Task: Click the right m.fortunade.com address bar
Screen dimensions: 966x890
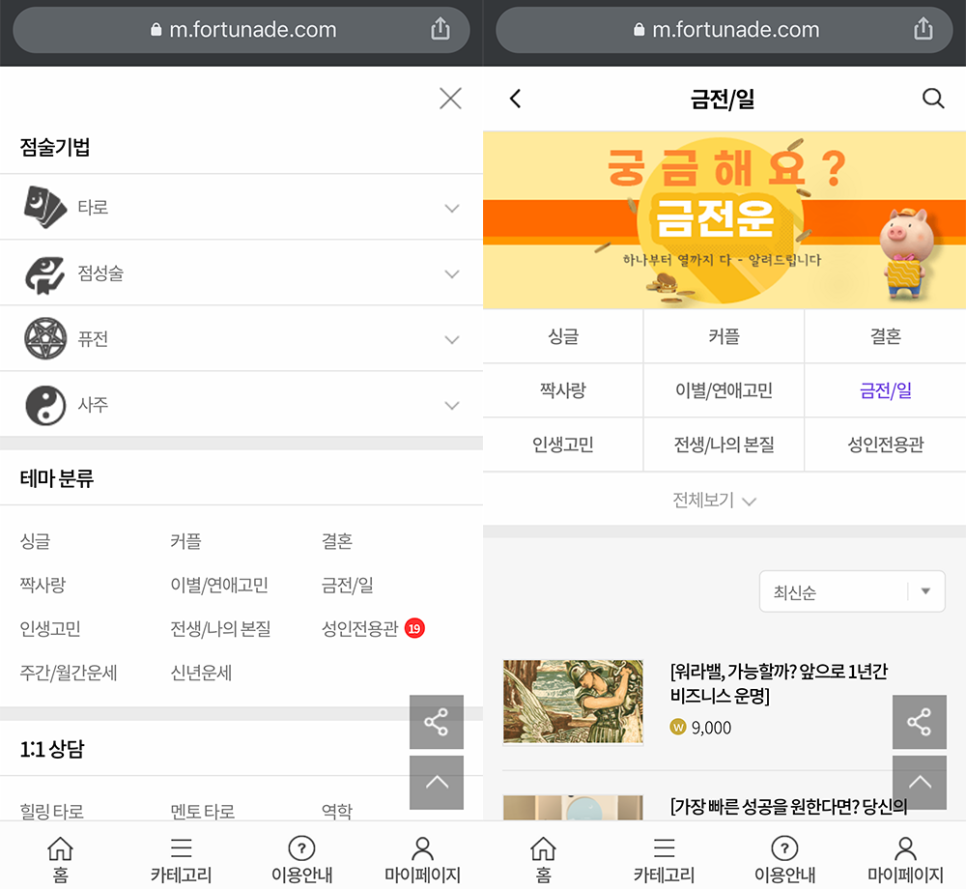Action: pyautogui.click(x=724, y=30)
